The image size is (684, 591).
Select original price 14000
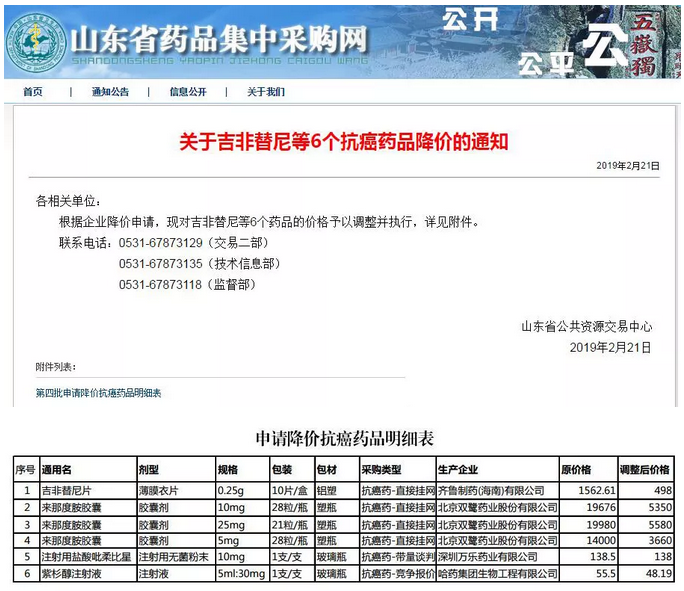click(588, 540)
